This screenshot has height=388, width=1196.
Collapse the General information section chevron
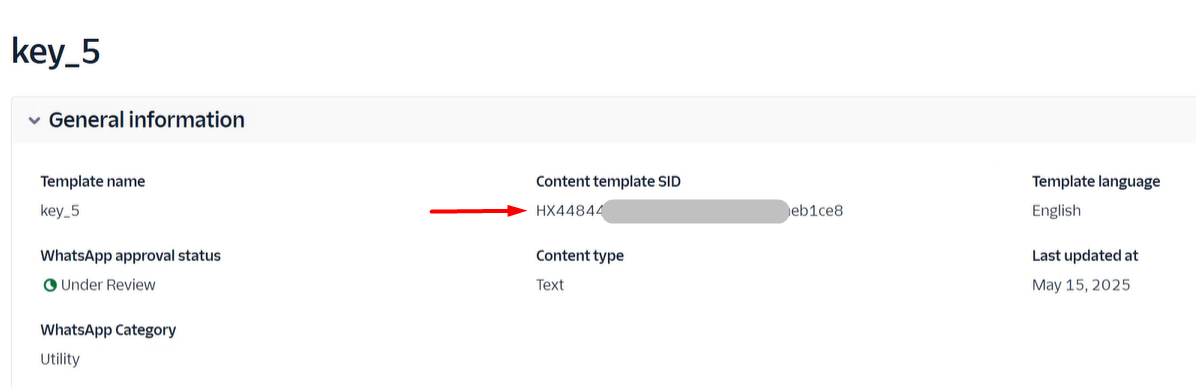[34, 120]
